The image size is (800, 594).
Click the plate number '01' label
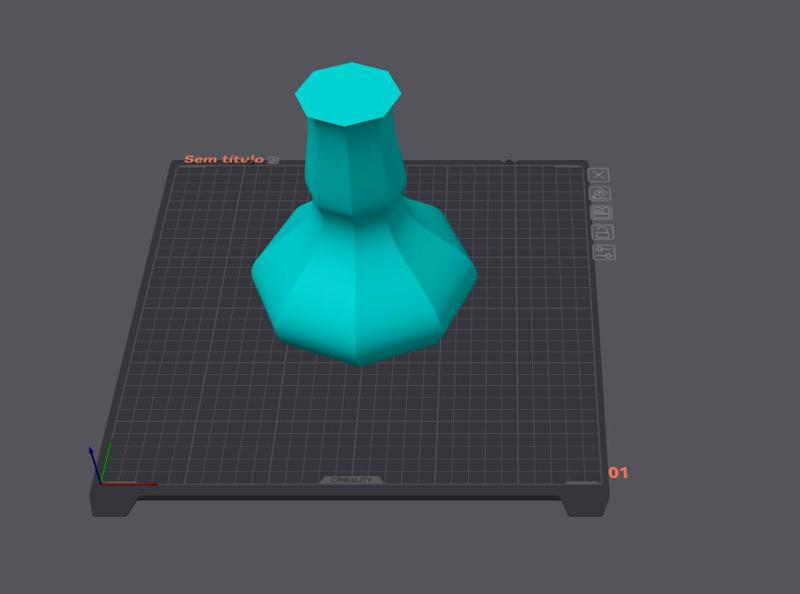618,473
